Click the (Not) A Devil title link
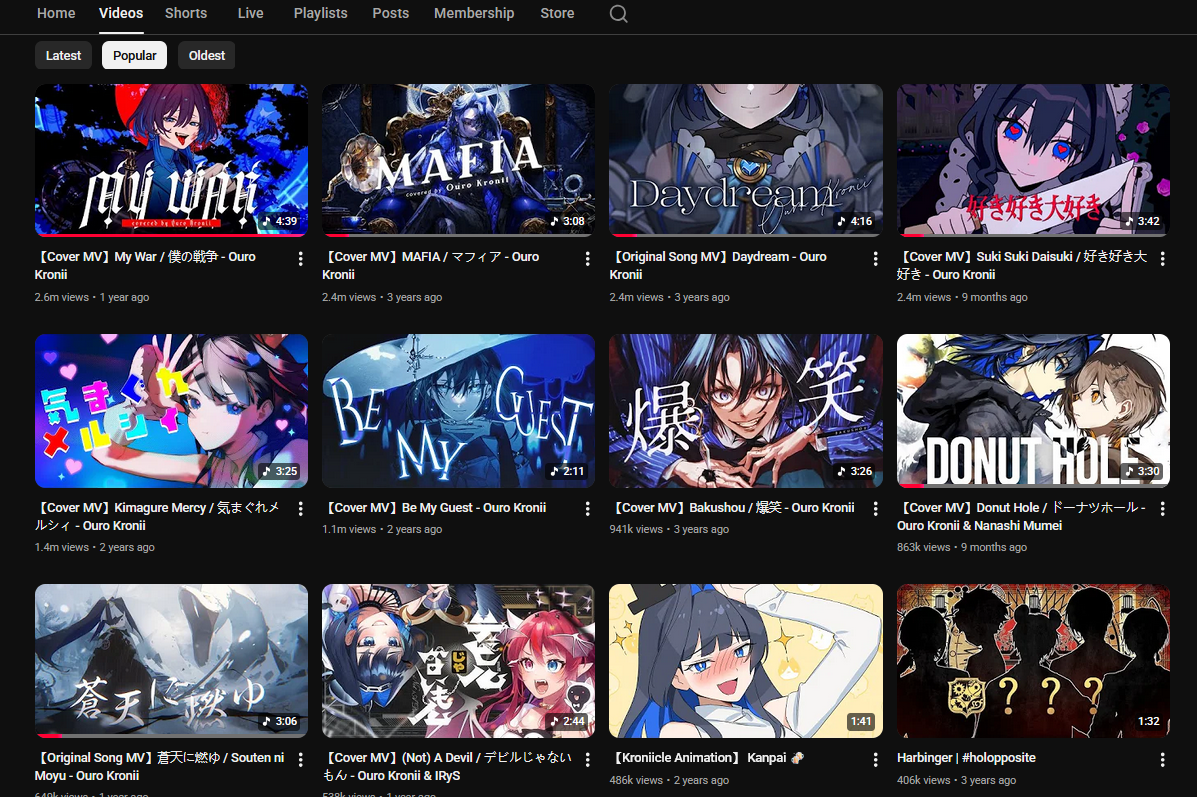Viewport: 1197px width, 797px height. 447,766
